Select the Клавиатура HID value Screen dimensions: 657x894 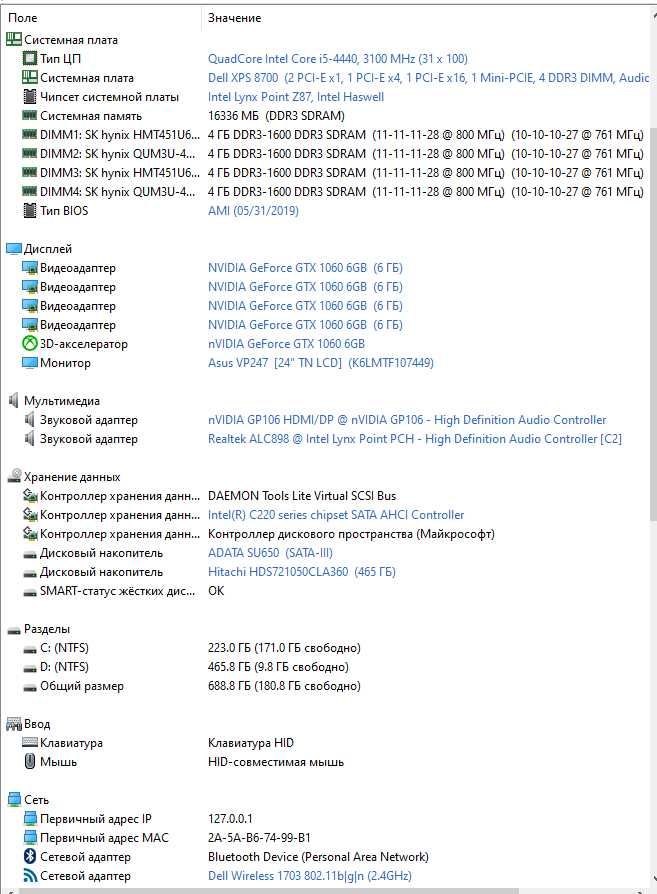coord(251,742)
